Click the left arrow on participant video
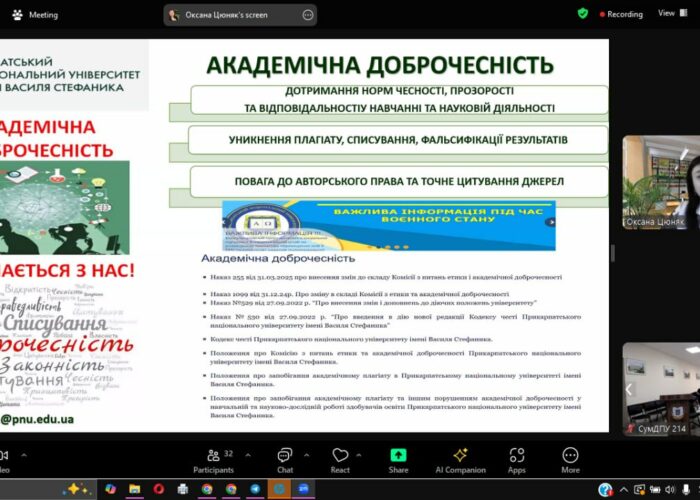This screenshot has height=500, width=700. coord(629,389)
